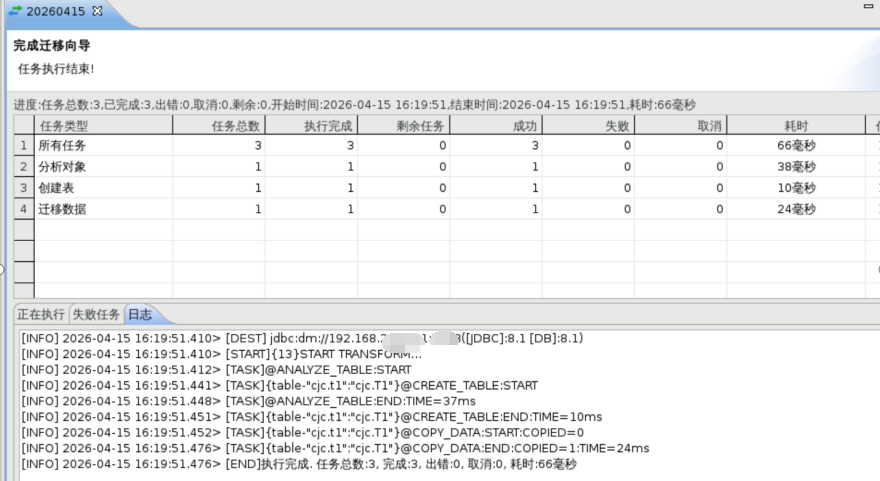This screenshot has height=481, width=880.
Task: Click the [DEST] jdbc log line
Action: pyautogui.click(x=302, y=338)
